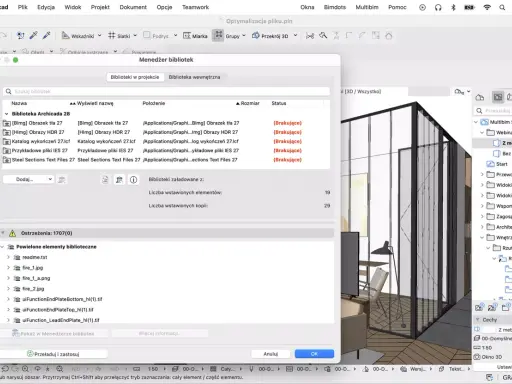Click the OK button
The height and width of the screenshot is (384, 512).
click(314, 354)
